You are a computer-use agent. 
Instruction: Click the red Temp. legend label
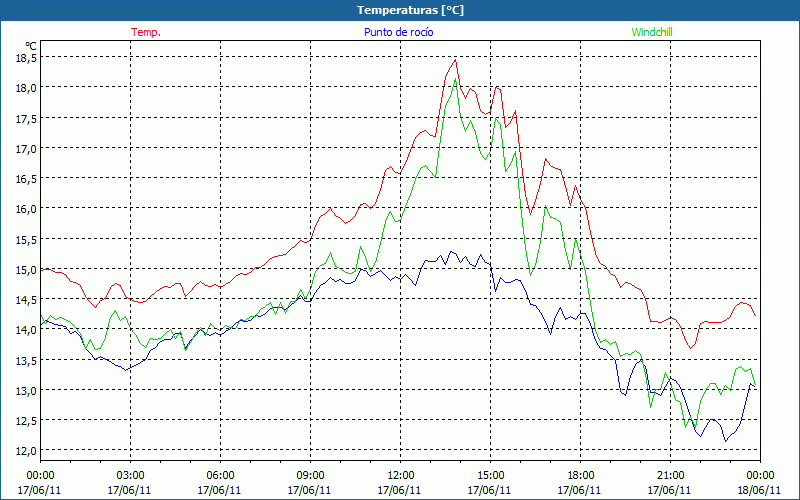tap(146, 32)
